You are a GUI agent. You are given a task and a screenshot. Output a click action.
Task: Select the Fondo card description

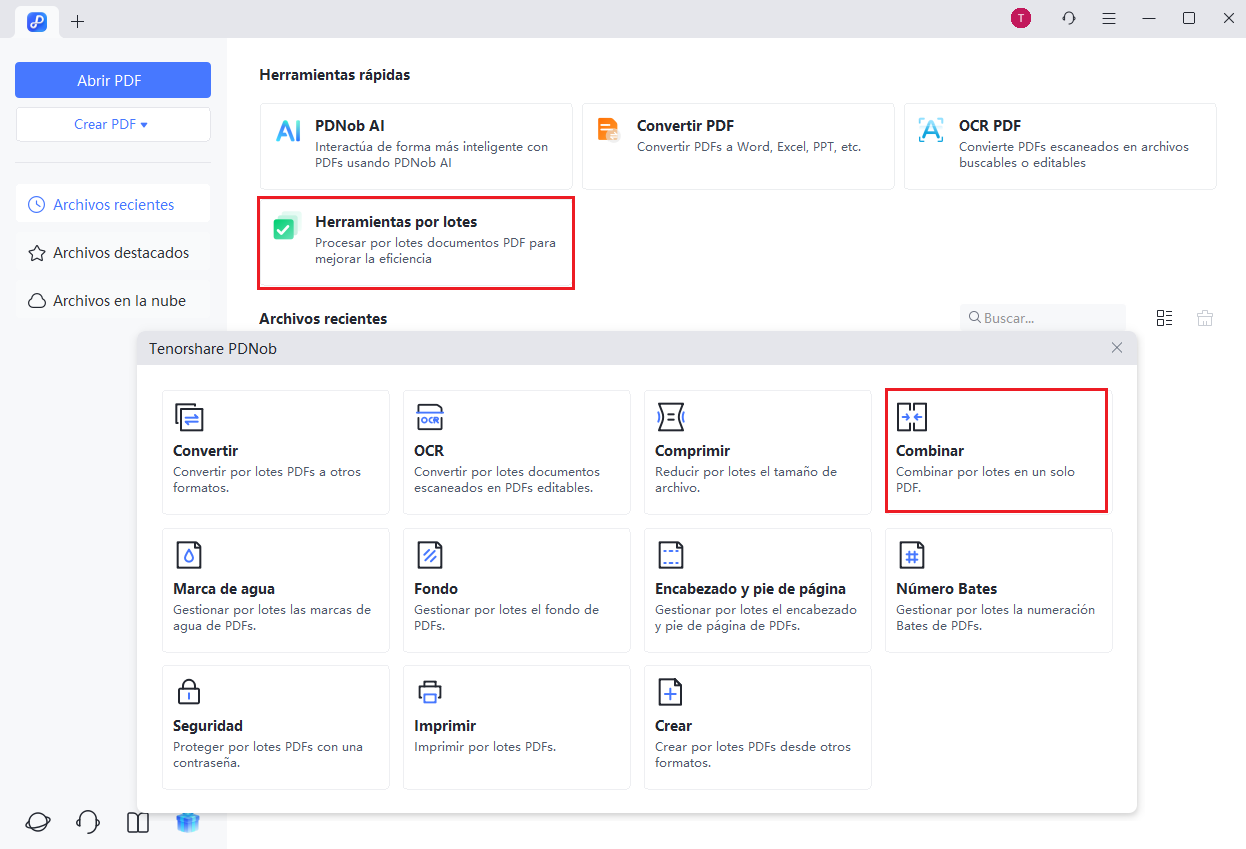[x=507, y=617]
